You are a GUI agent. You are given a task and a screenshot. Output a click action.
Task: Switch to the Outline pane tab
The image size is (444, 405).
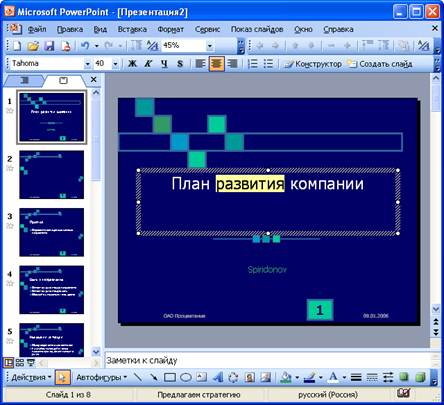point(24,80)
